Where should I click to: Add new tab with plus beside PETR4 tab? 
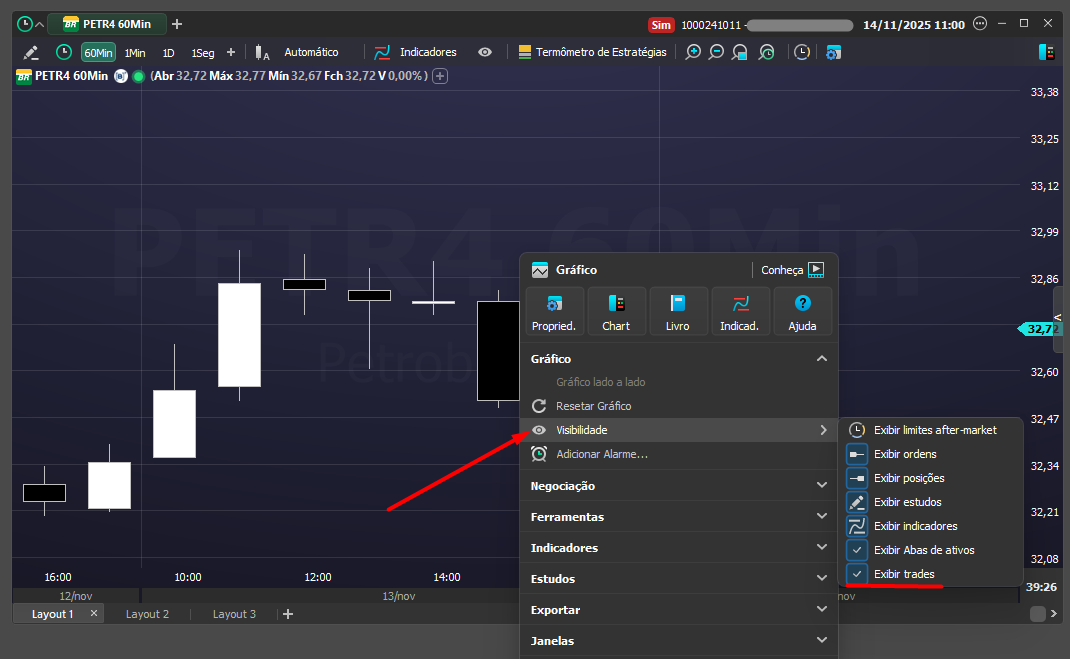point(177,25)
